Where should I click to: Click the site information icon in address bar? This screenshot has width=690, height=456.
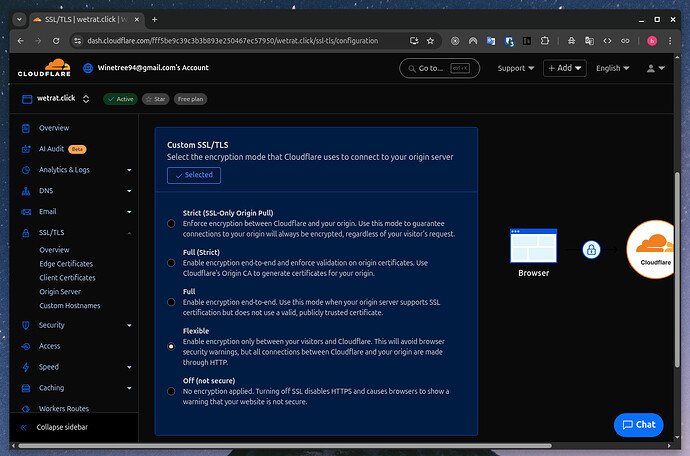click(x=78, y=41)
